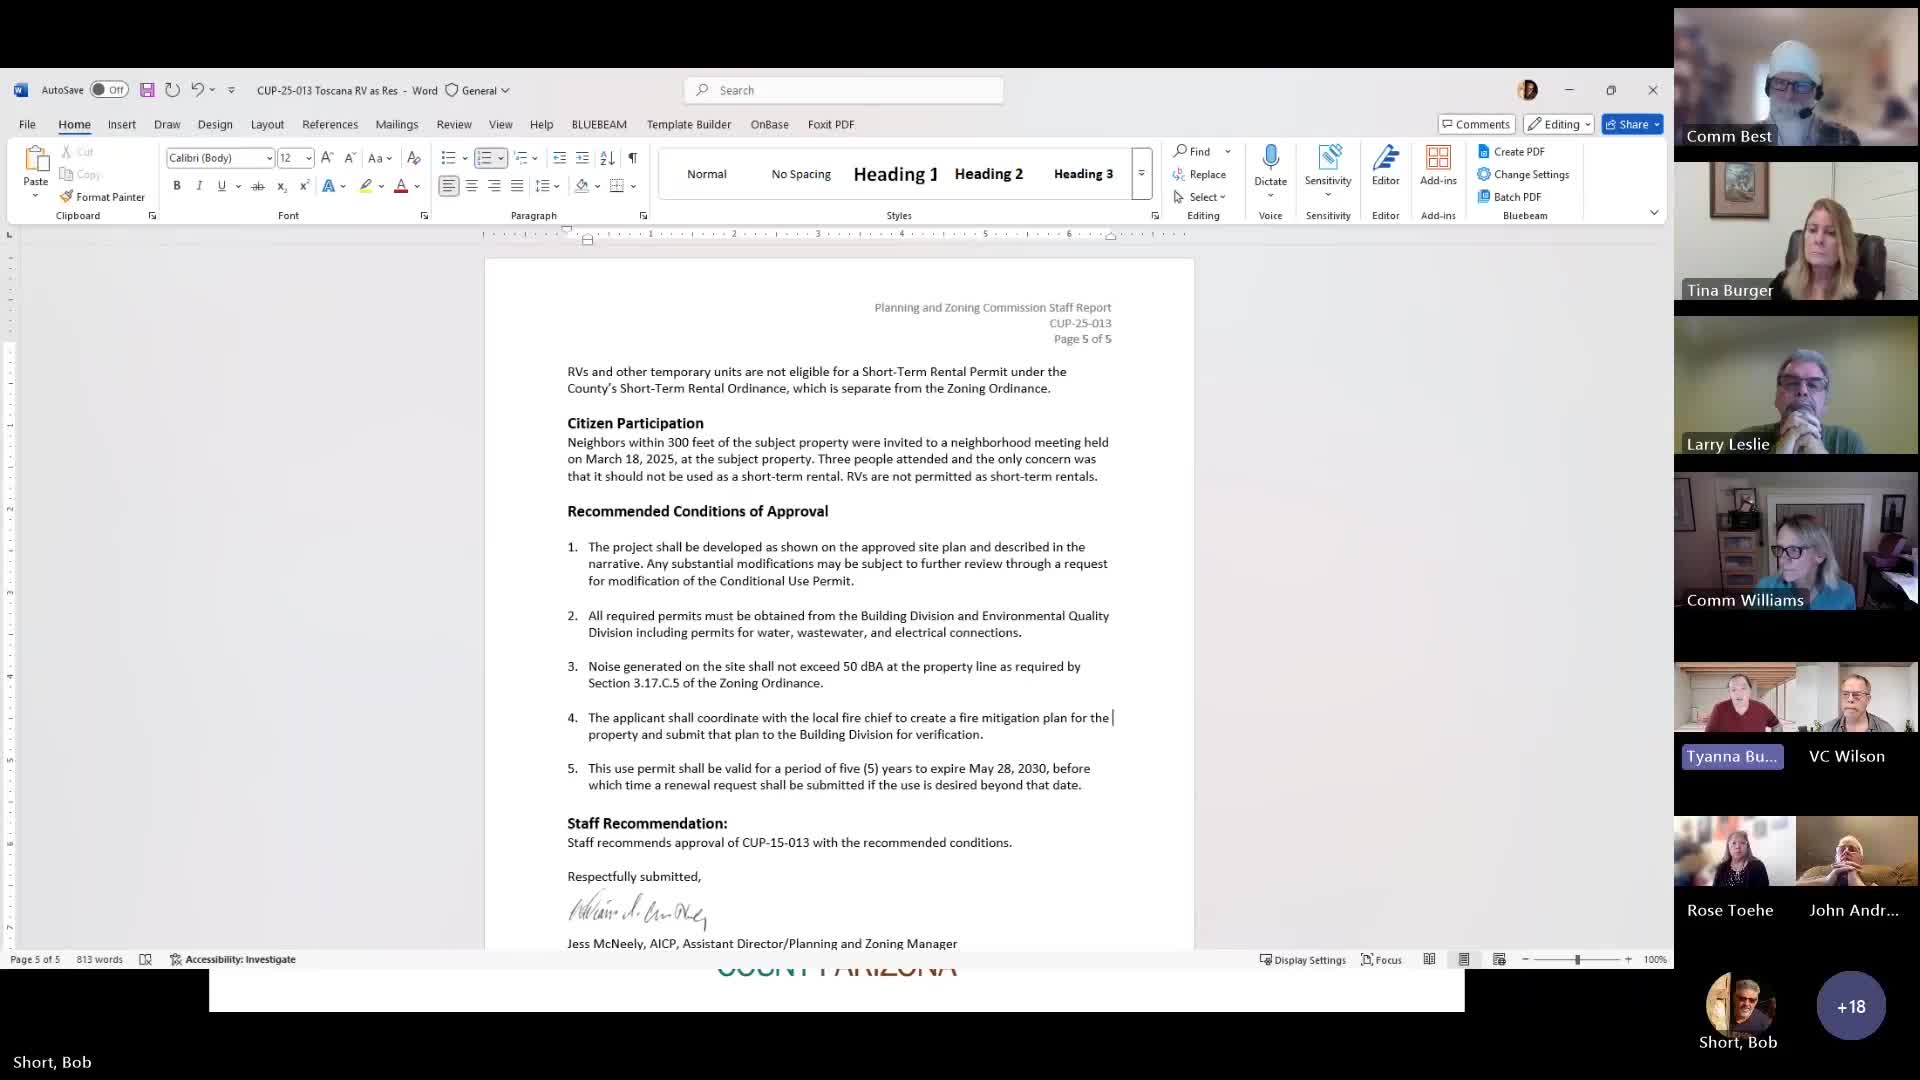The image size is (1920, 1080).
Task: Click the Format Painter brush icon
Action: 67,197
